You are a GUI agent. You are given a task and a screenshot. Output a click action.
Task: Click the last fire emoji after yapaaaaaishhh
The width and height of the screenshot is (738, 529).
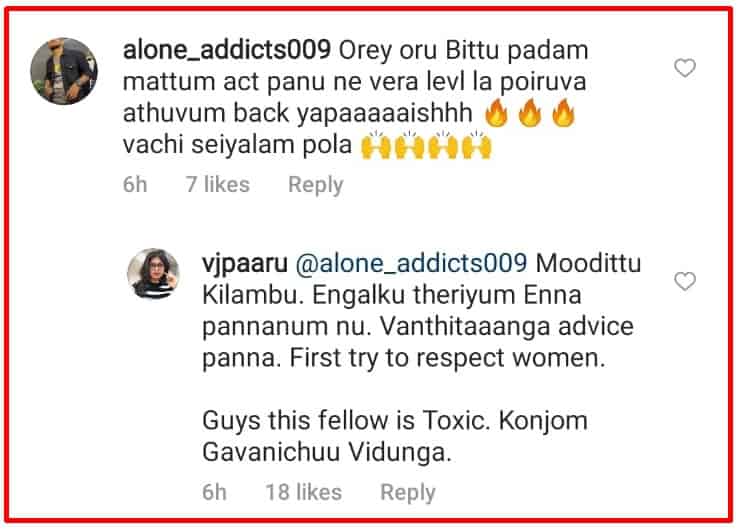[x=563, y=113]
